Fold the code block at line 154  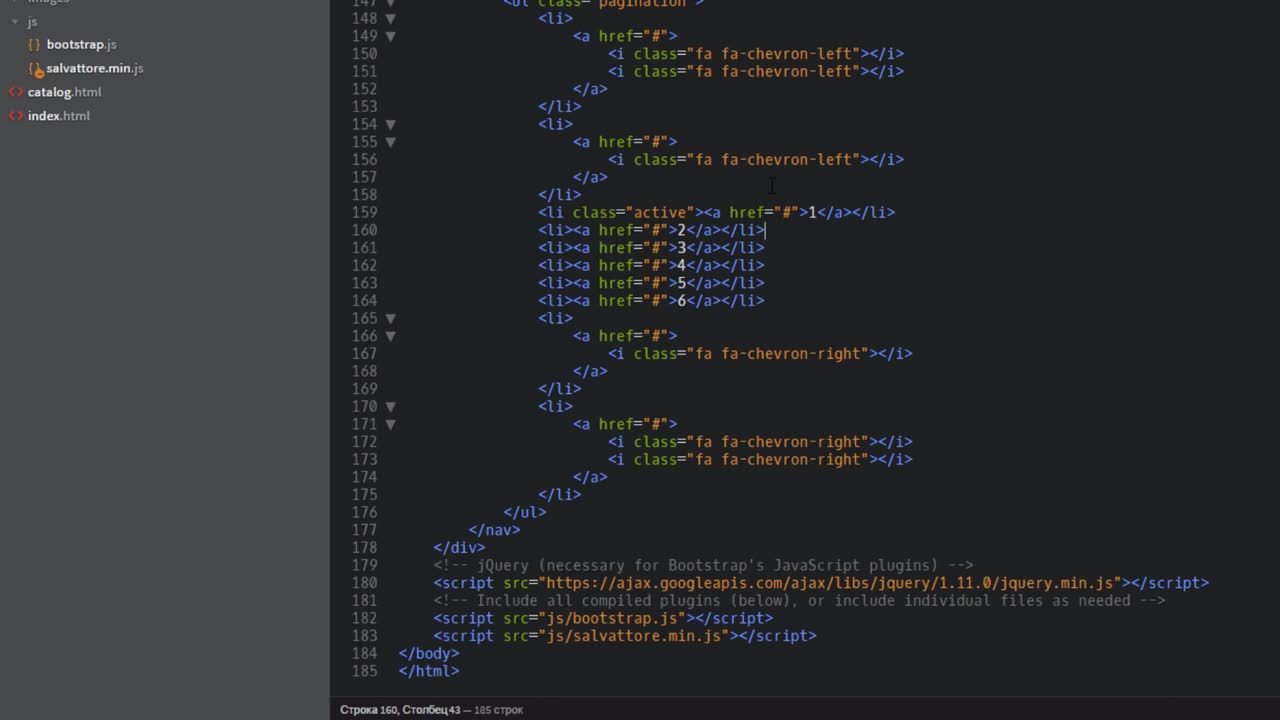[390, 124]
